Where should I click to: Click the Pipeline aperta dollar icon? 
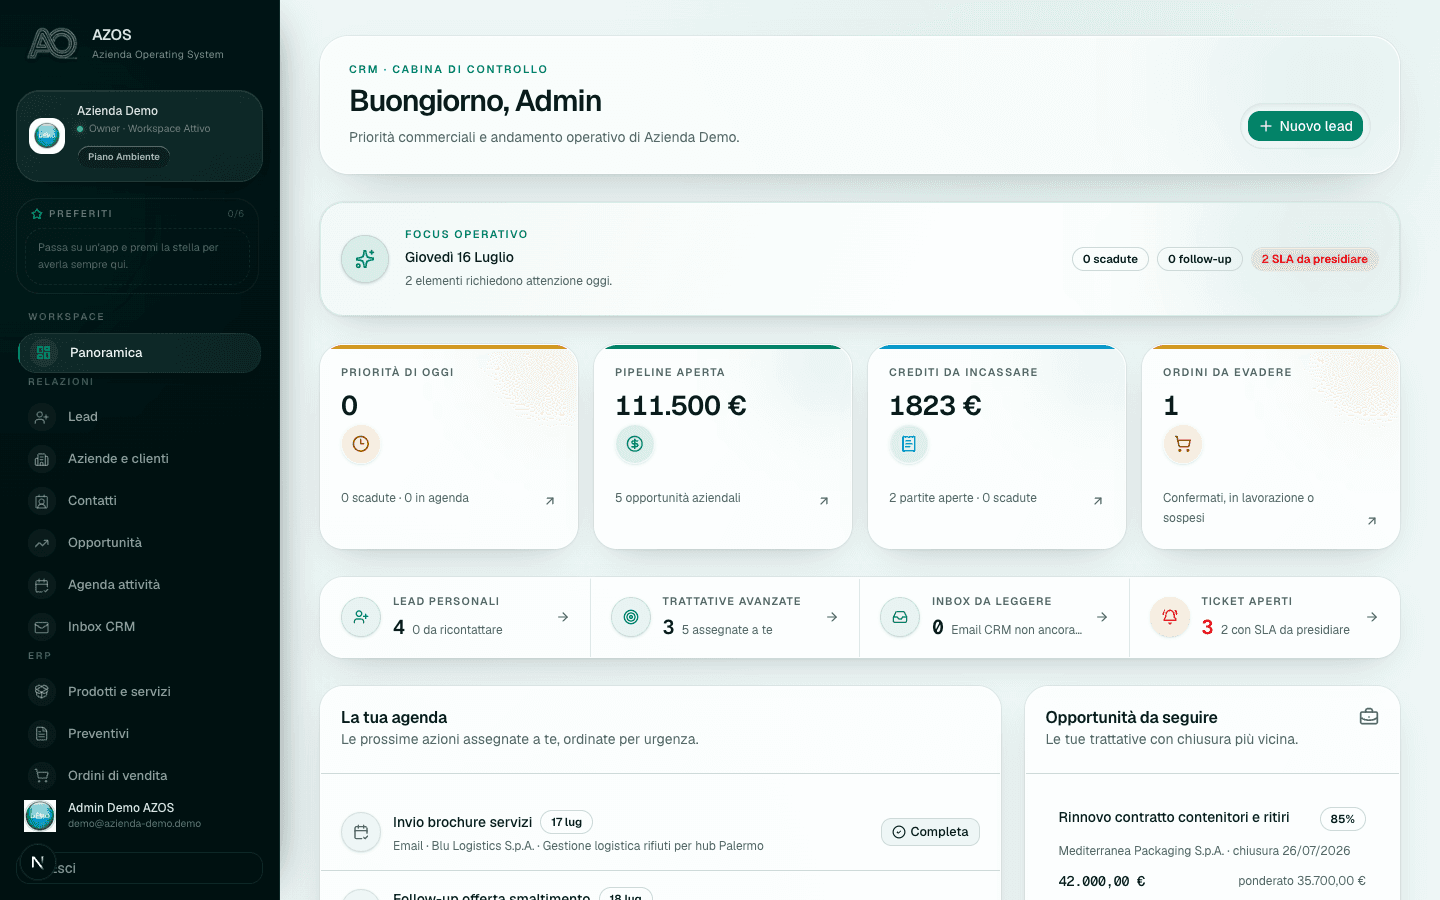[635, 444]
